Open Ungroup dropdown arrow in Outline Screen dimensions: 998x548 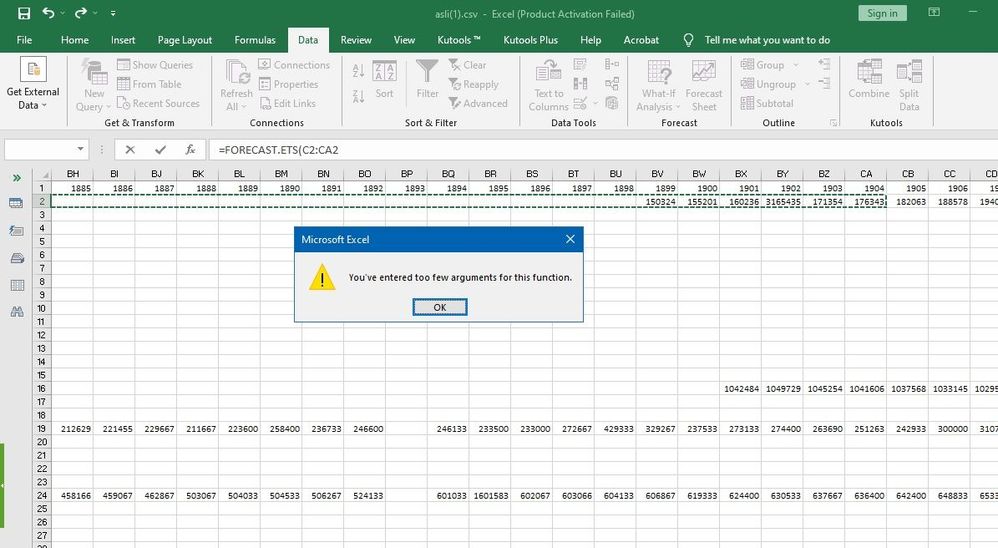coord(807,84)
